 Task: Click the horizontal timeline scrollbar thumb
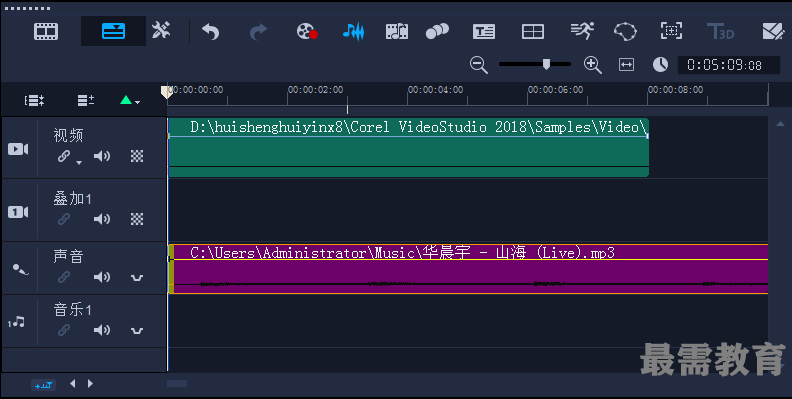coord(177,384)
